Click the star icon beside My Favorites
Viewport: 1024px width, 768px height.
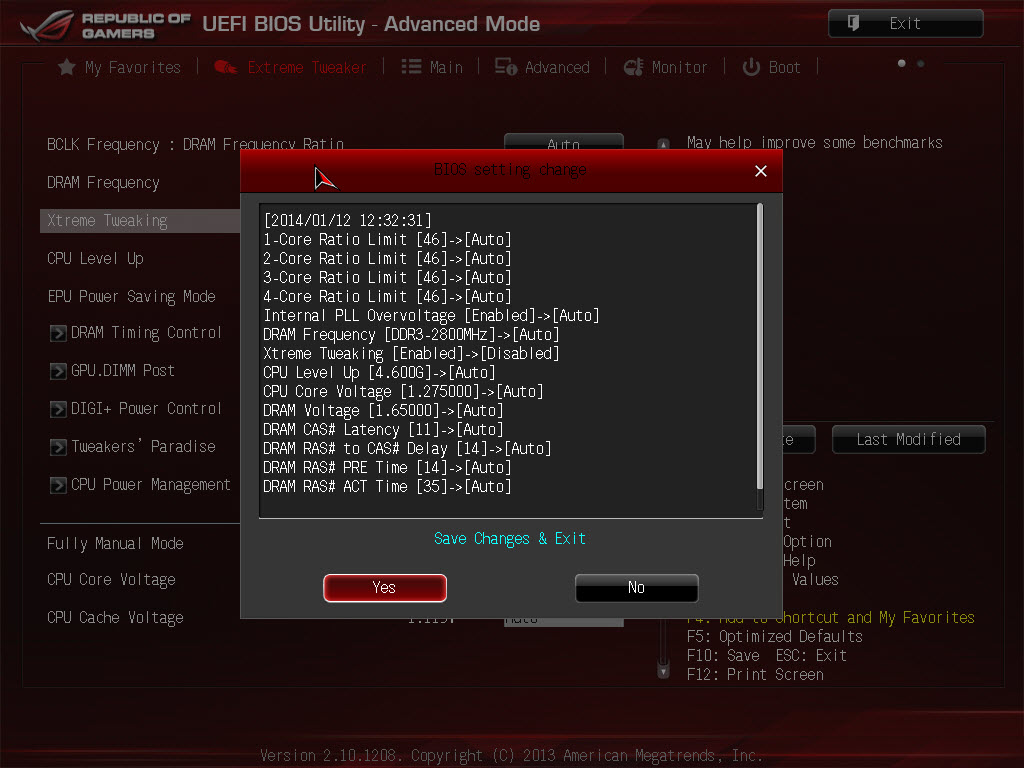pyautogui.click(x=66, y=67)
